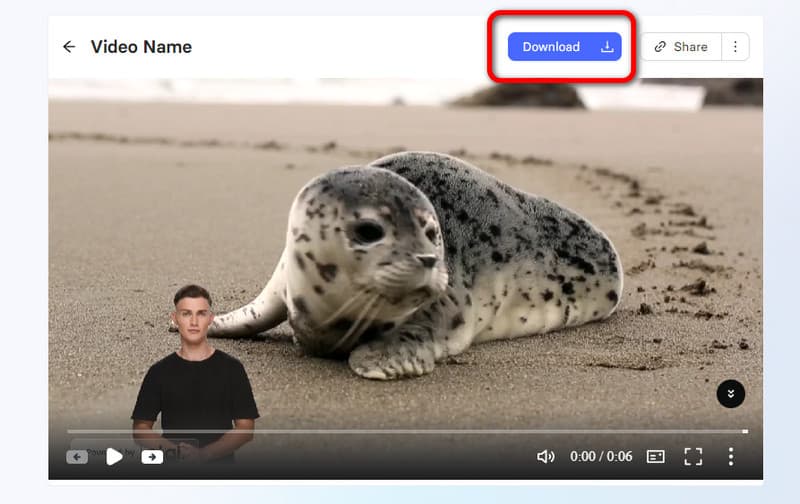Click the 0:00 / 0:06 time display
The width and height of the screenshot is (800, 504).
click(601, 456)
